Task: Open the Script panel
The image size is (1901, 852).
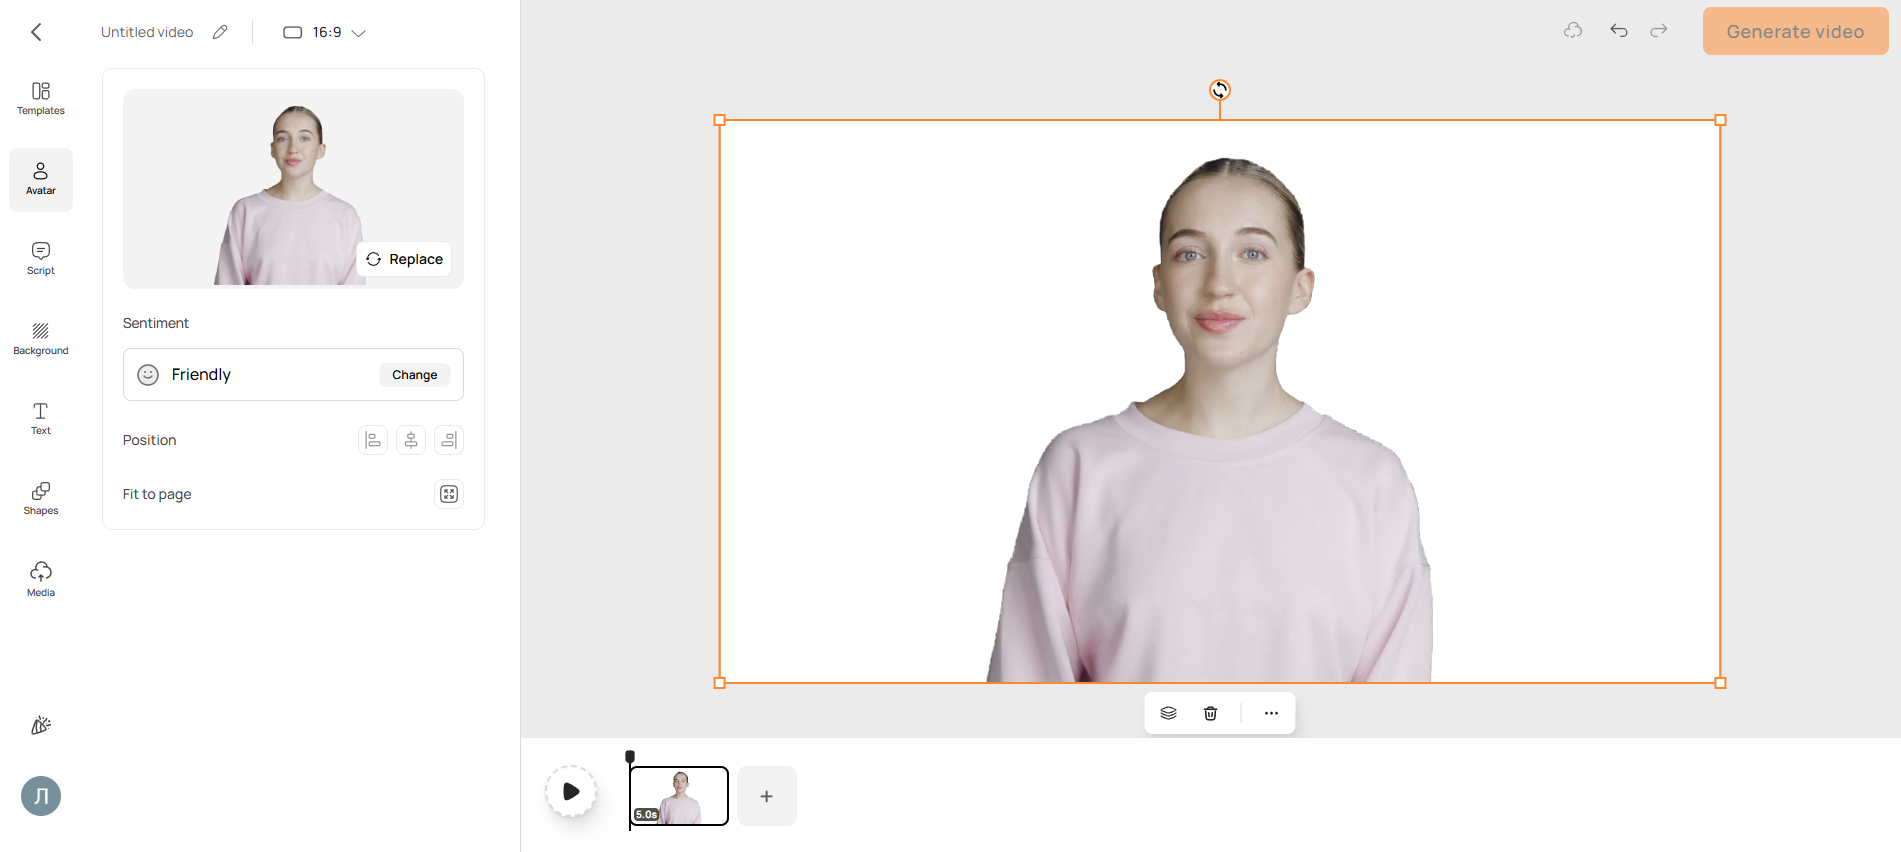Action: (x=41, y=259)
